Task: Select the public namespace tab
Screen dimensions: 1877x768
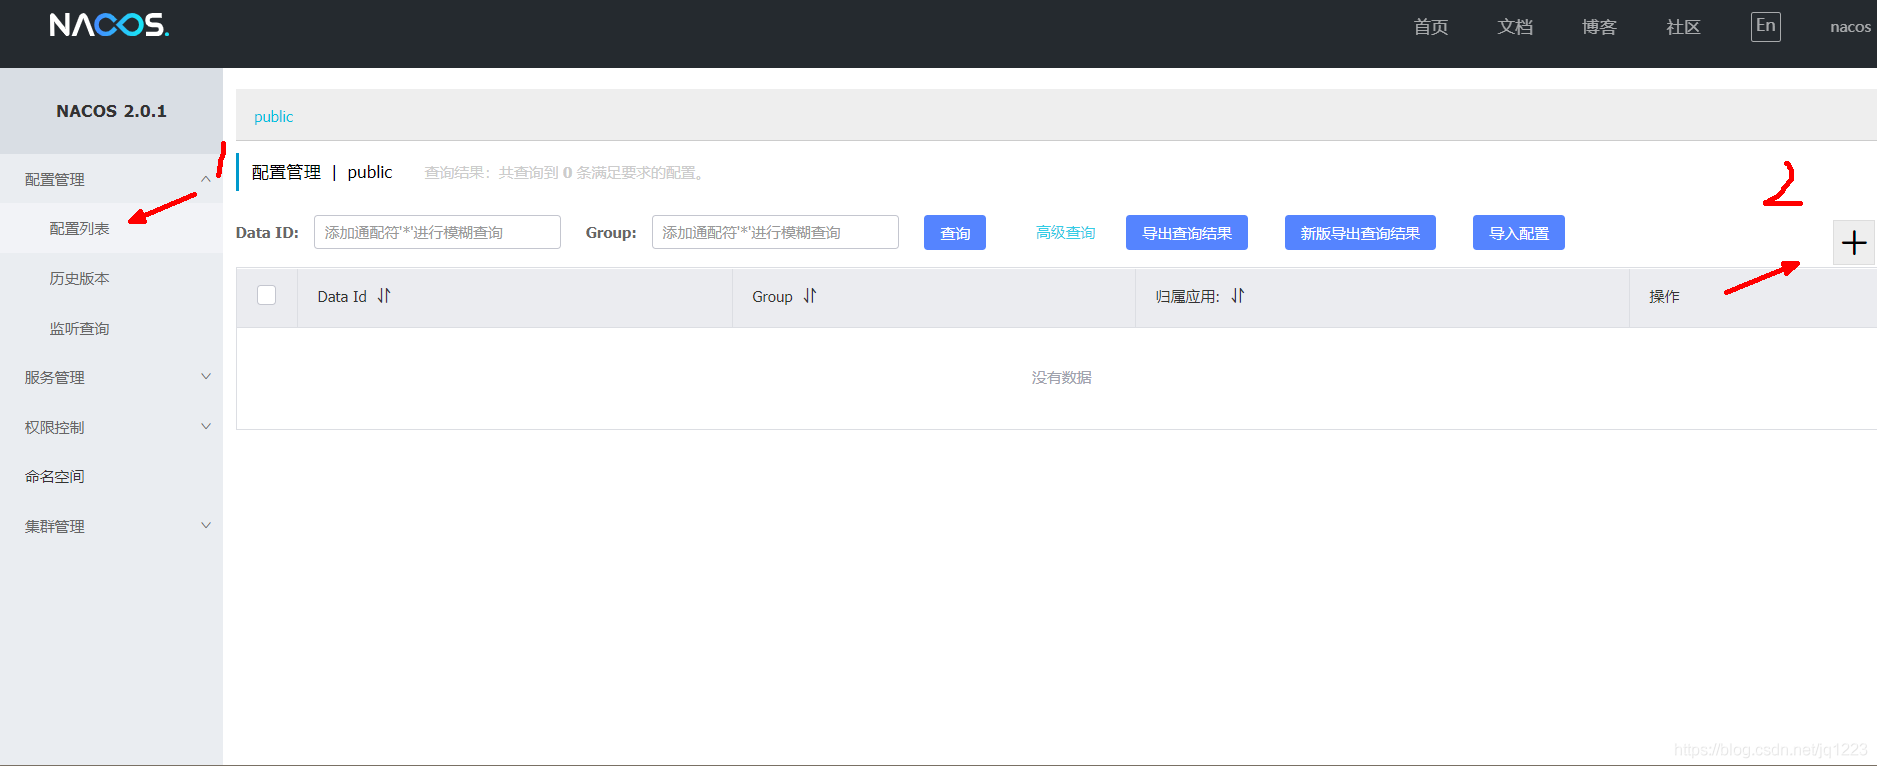Action: (273, 116)
